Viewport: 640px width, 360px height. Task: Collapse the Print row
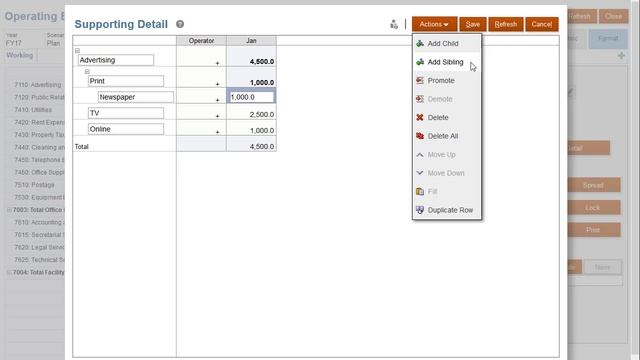click(87, 71)
